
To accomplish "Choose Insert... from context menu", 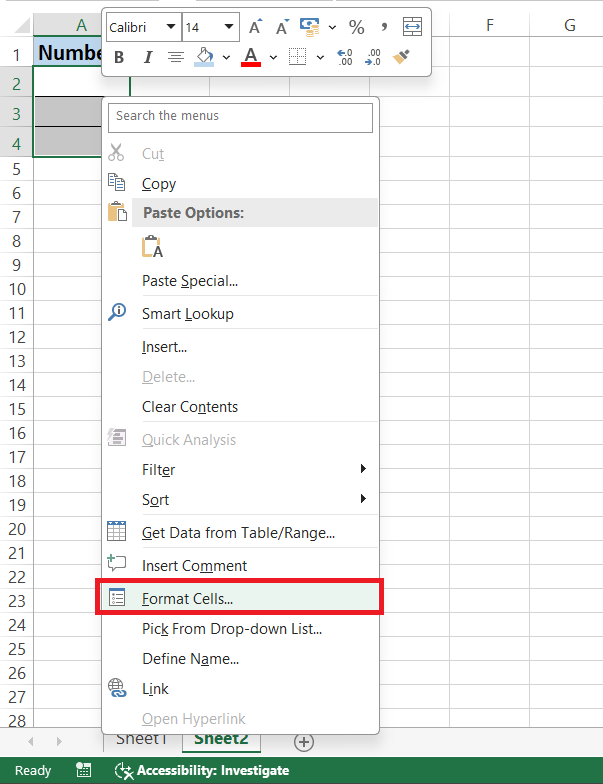I will (240, 346).
